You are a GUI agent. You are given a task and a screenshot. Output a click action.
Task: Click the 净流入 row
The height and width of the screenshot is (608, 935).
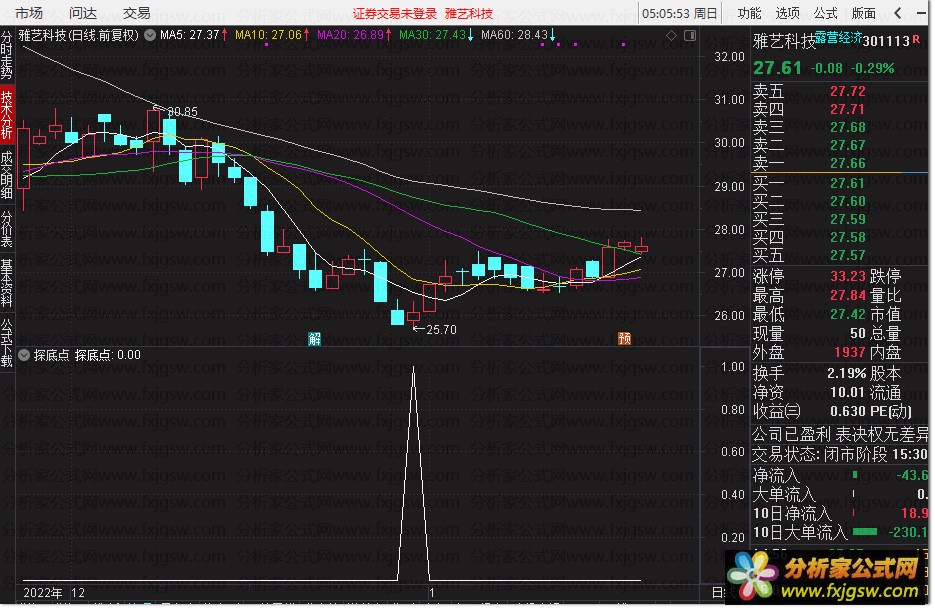[x=840, y=475]
